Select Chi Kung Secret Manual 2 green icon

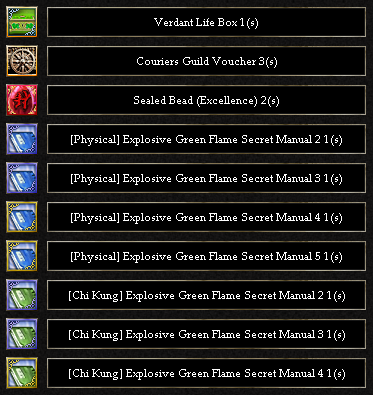tap(22, 295)
